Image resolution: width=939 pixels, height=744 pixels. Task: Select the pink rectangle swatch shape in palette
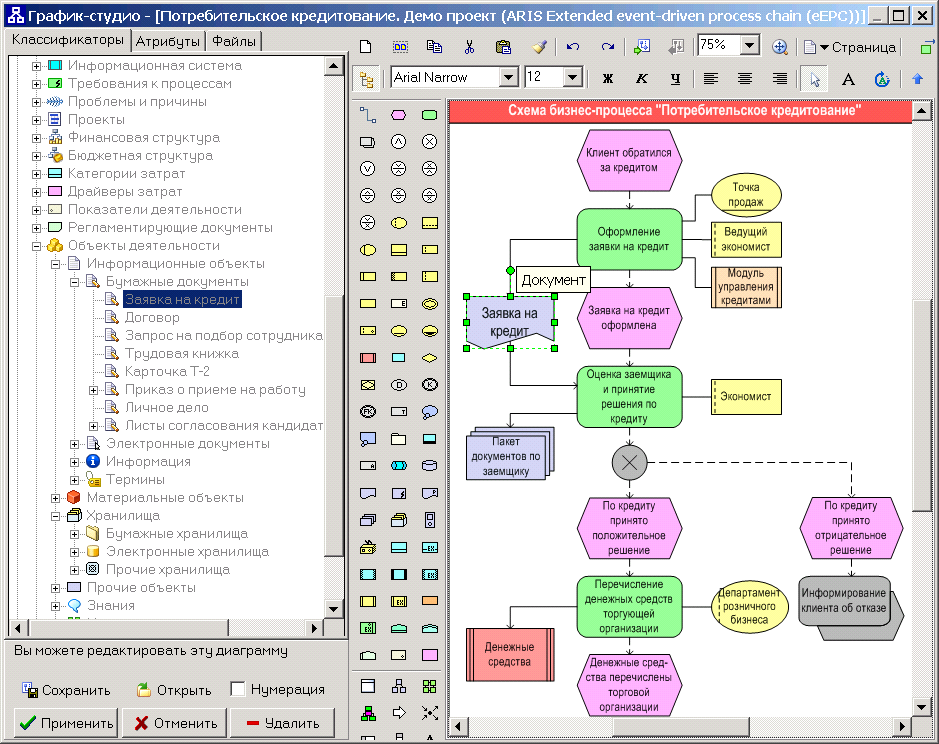[429, 655]
